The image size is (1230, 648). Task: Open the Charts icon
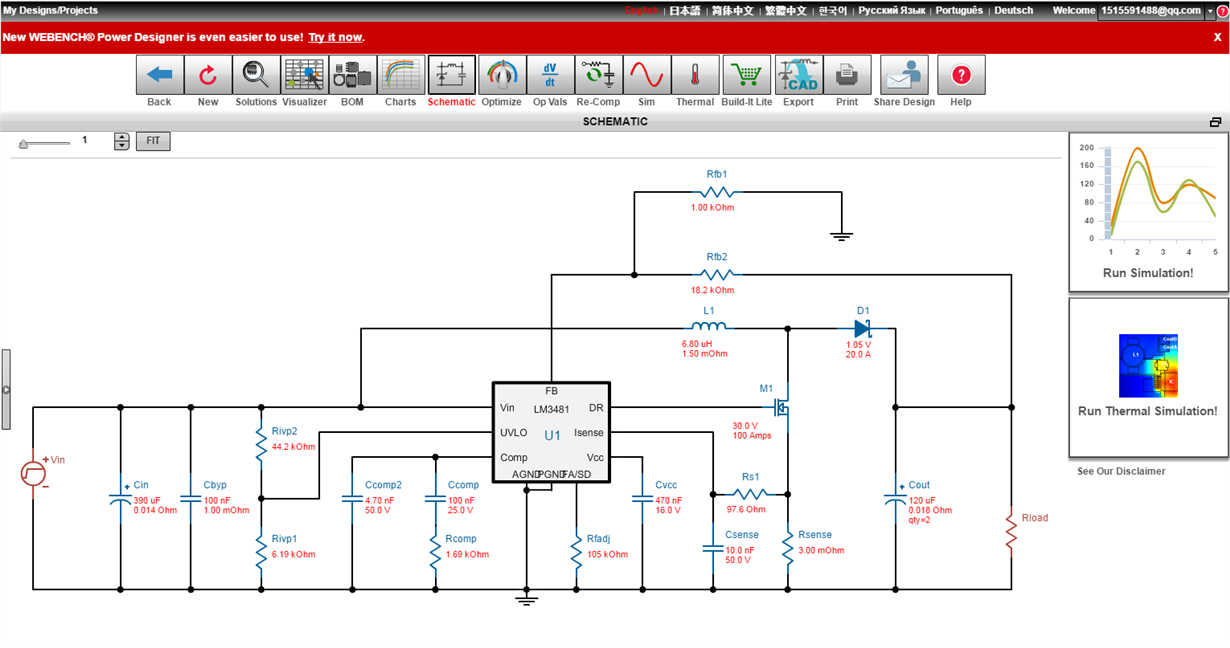pos(400,75)
